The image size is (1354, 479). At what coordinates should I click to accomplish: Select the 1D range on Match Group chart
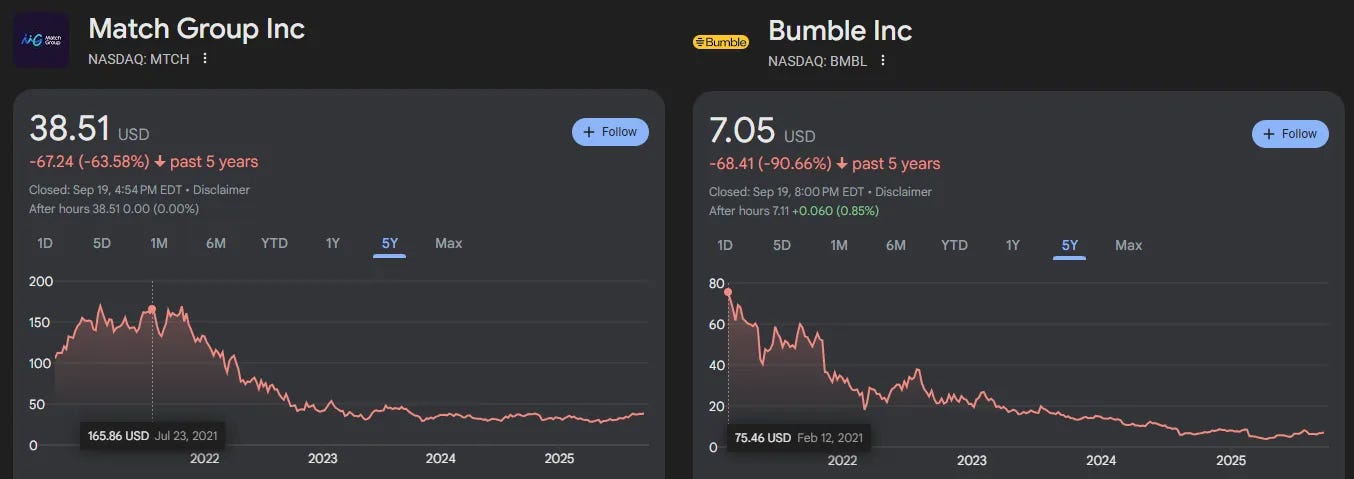click(x=45, y=243)
